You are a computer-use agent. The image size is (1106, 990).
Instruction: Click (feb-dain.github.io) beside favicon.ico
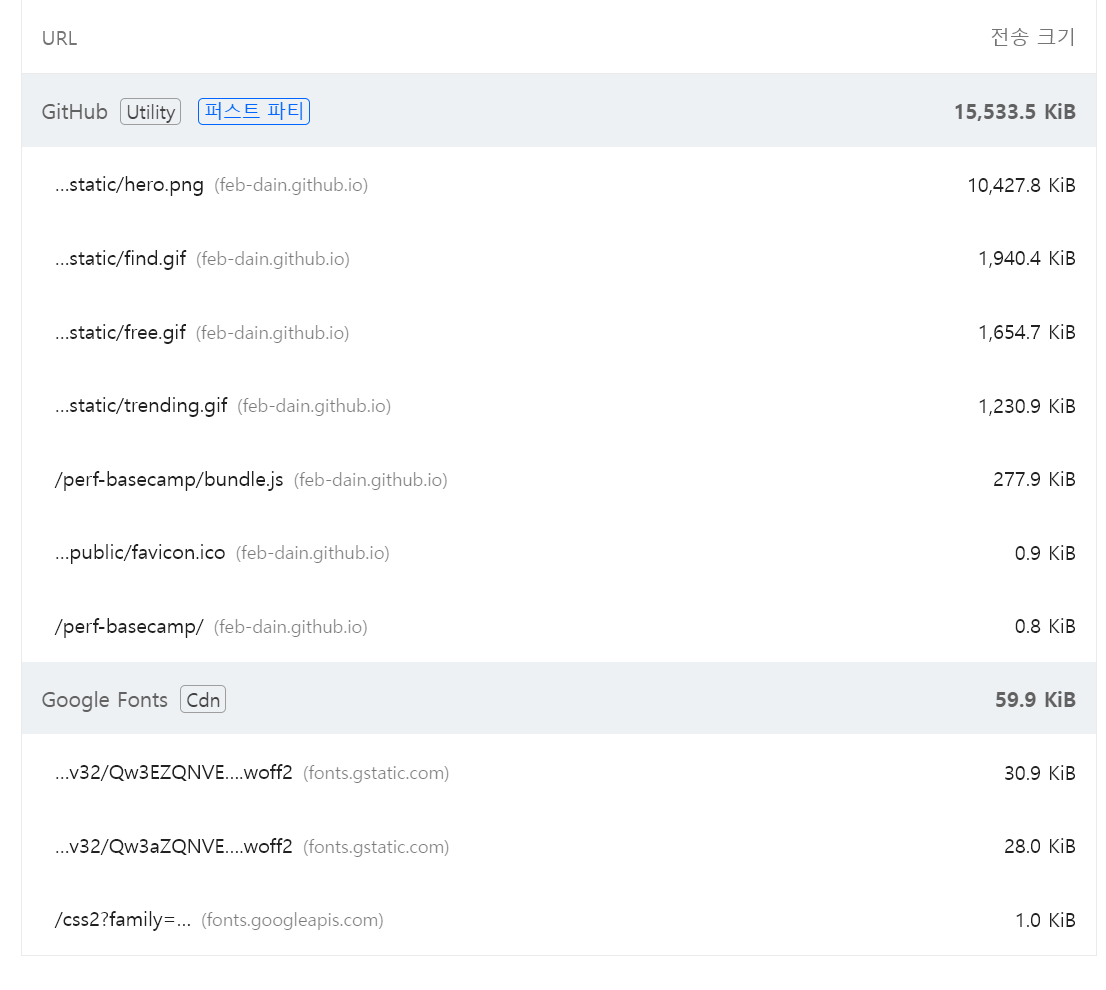312,554
